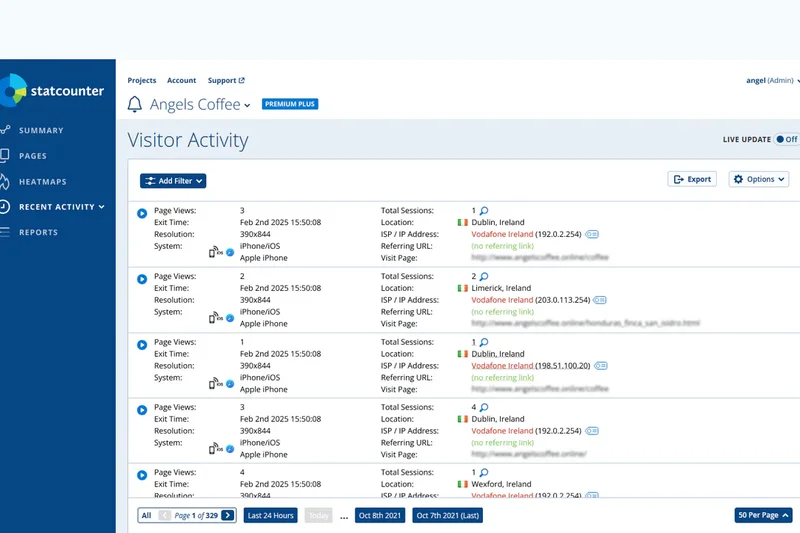
Task: Open the Options dropdown menu
Action: click(x=758, y=179)
